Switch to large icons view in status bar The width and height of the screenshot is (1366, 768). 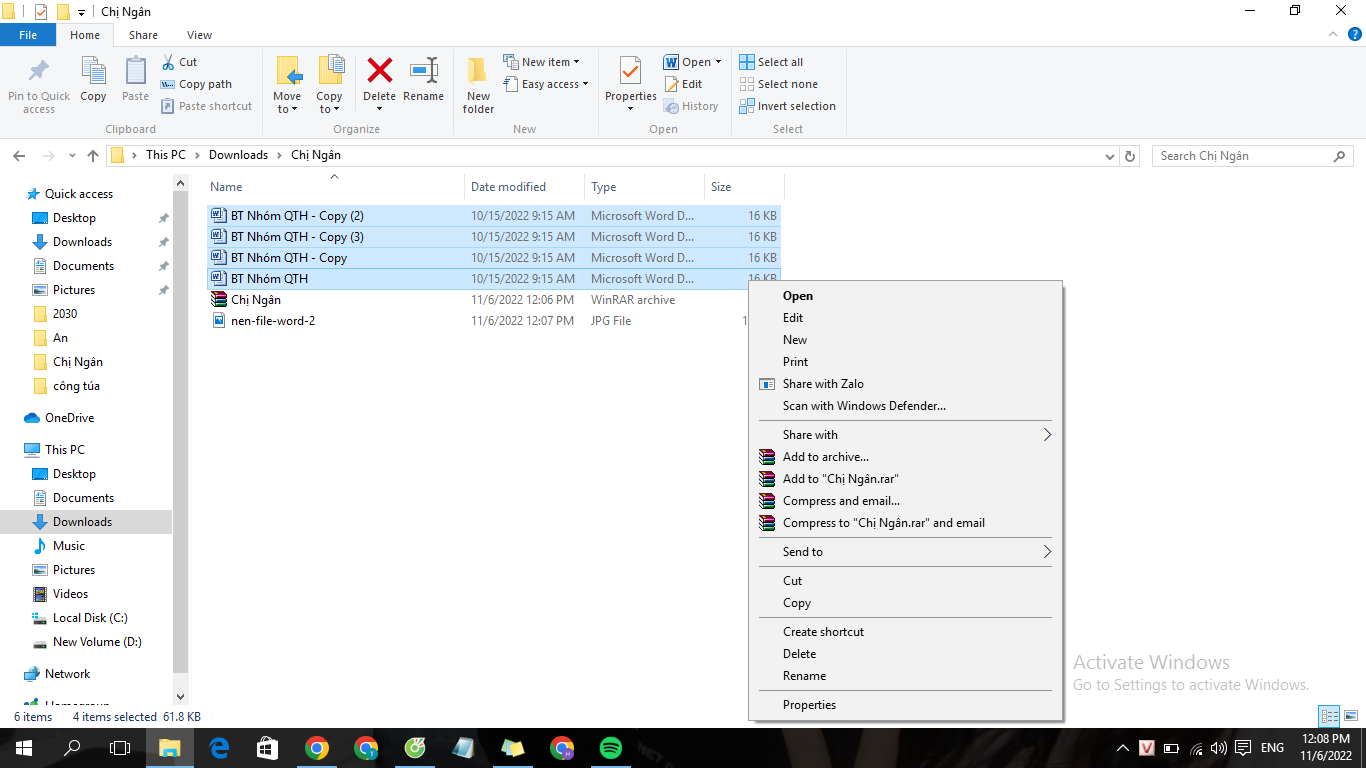(1350, 716)
